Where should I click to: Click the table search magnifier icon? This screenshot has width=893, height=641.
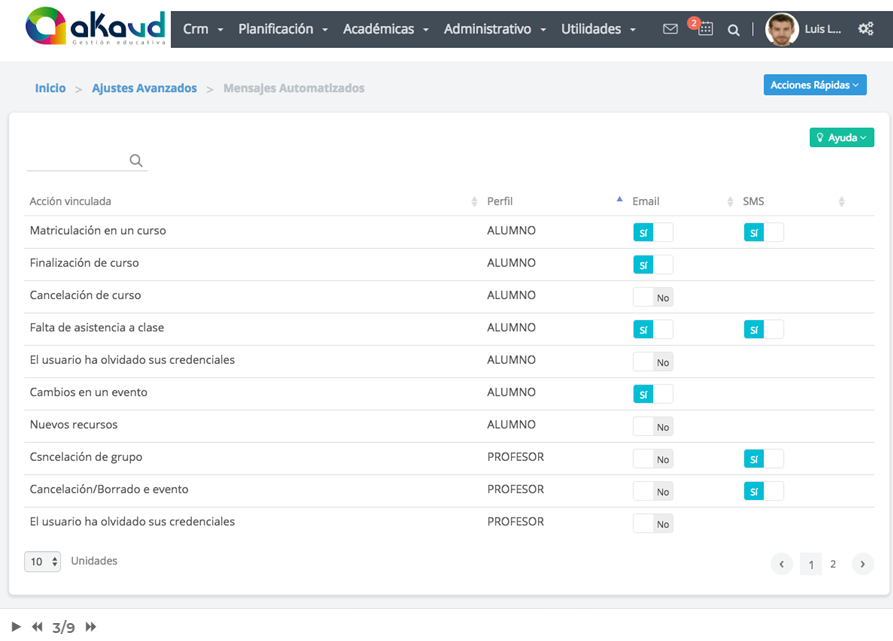136,161
